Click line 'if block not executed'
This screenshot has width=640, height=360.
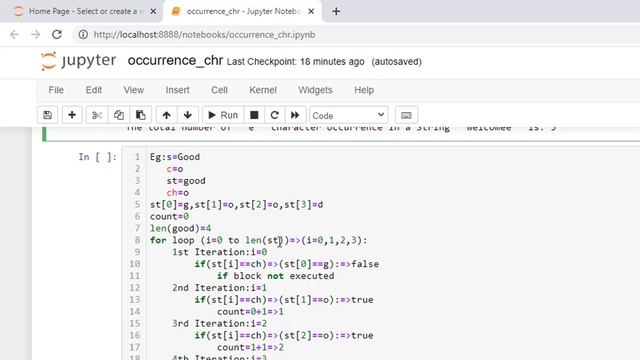[276, 276]
